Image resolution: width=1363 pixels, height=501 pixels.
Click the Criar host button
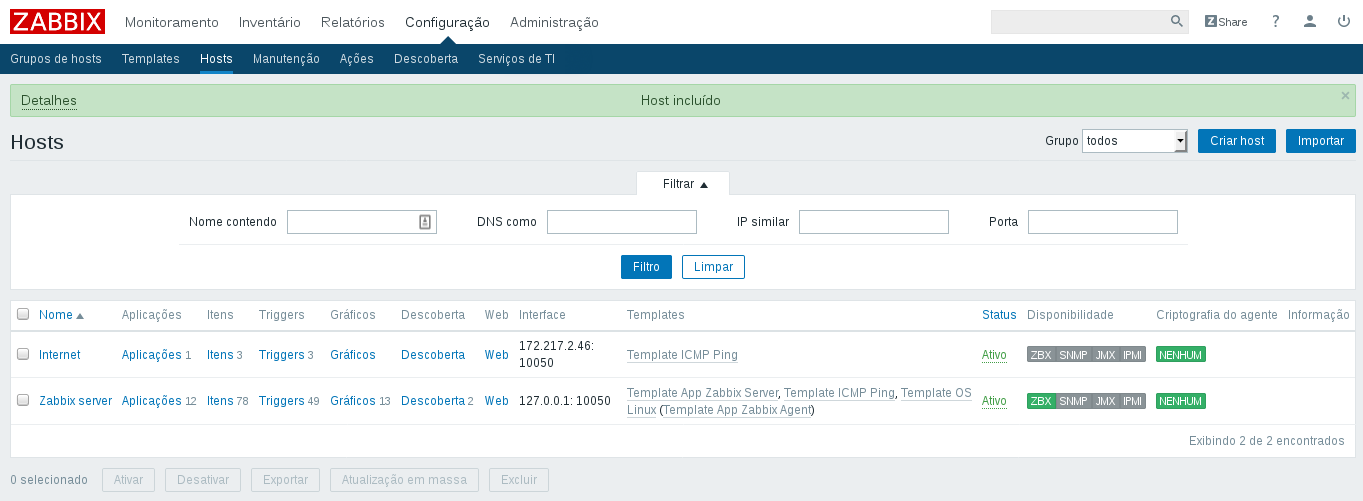(1236, 141)
